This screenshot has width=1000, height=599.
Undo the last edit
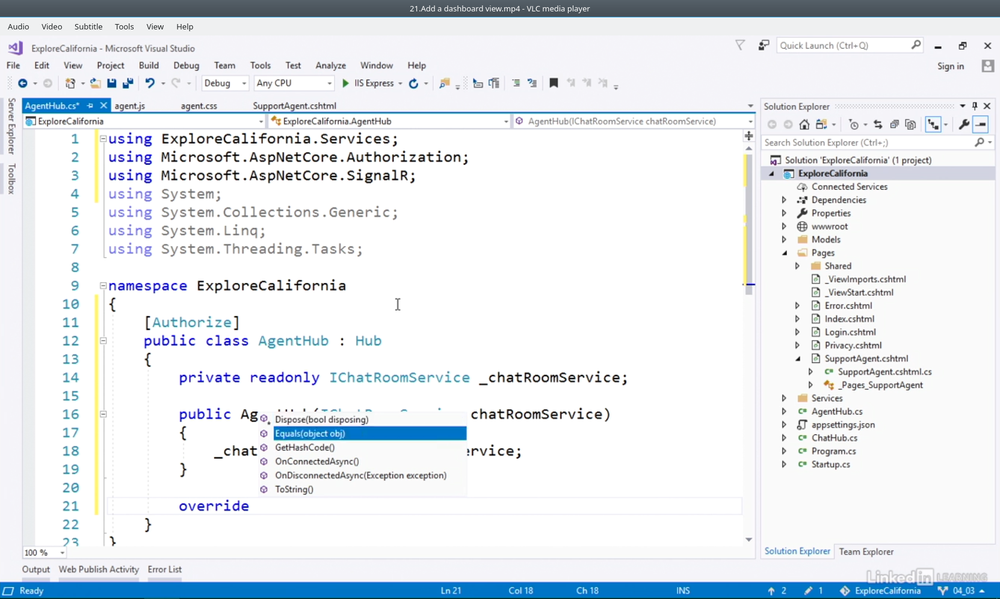coord(150,84)
